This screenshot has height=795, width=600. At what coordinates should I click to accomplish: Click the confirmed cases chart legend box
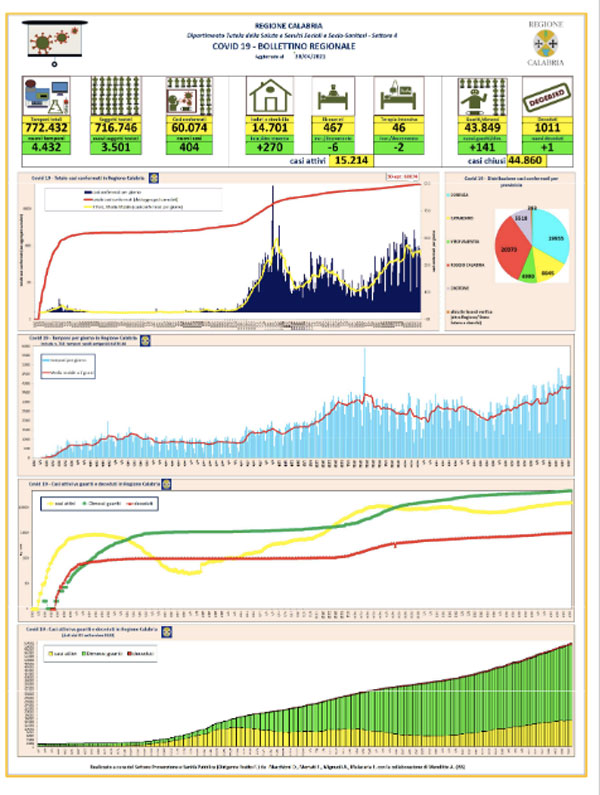point(133,199)
